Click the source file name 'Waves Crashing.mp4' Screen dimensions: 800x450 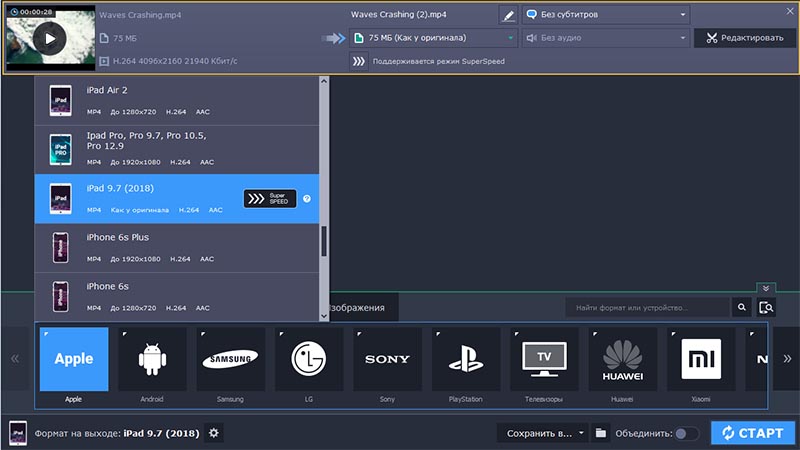click(140, 15)
